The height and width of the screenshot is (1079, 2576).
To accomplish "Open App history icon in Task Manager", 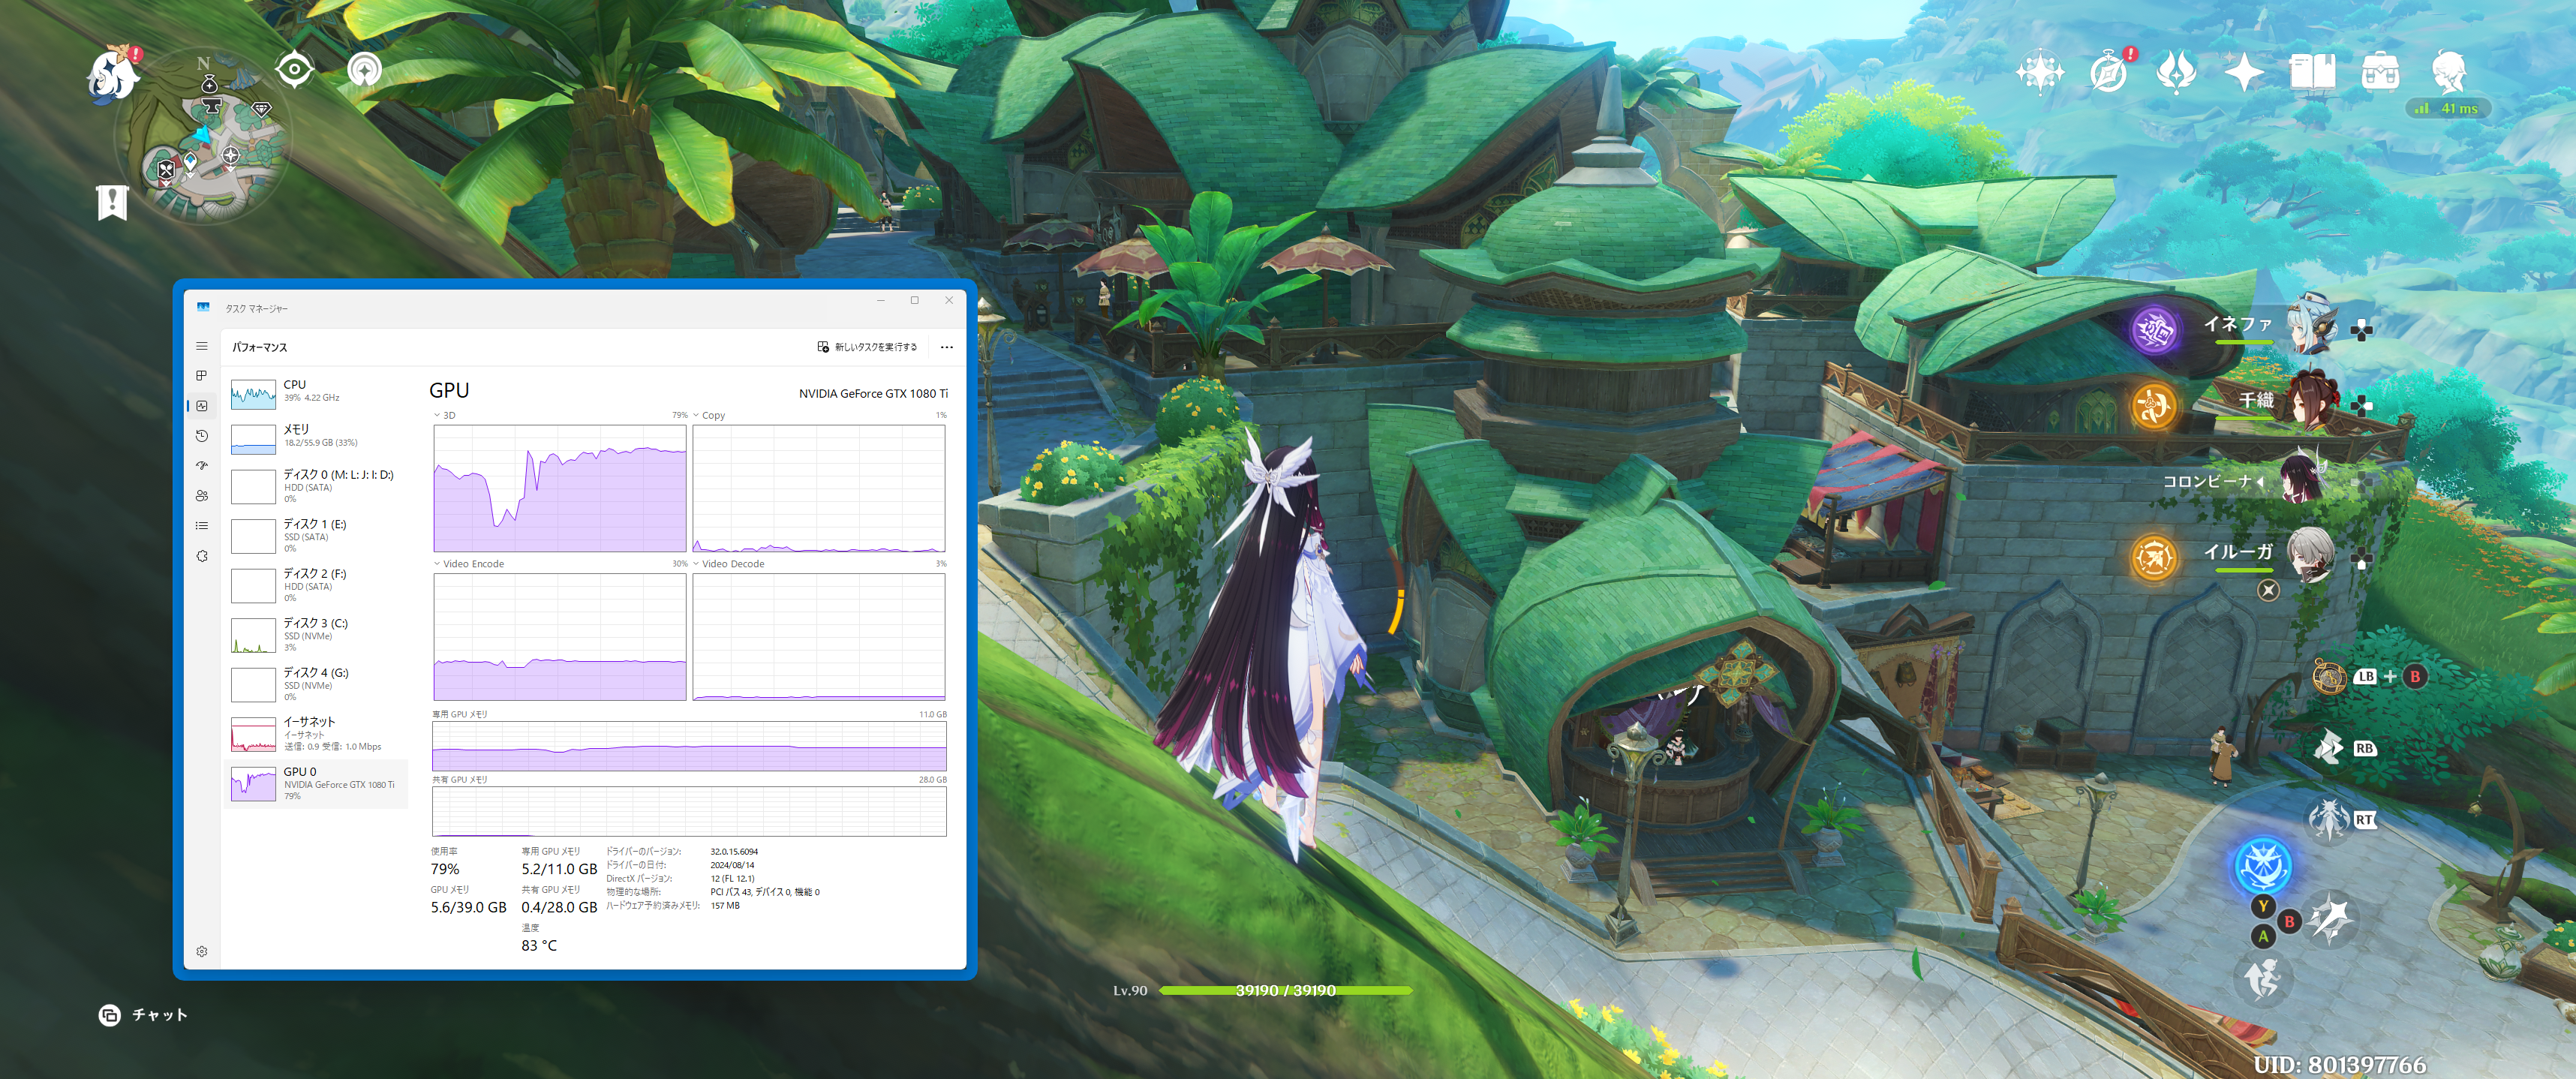I will click(x=202, y=436).
